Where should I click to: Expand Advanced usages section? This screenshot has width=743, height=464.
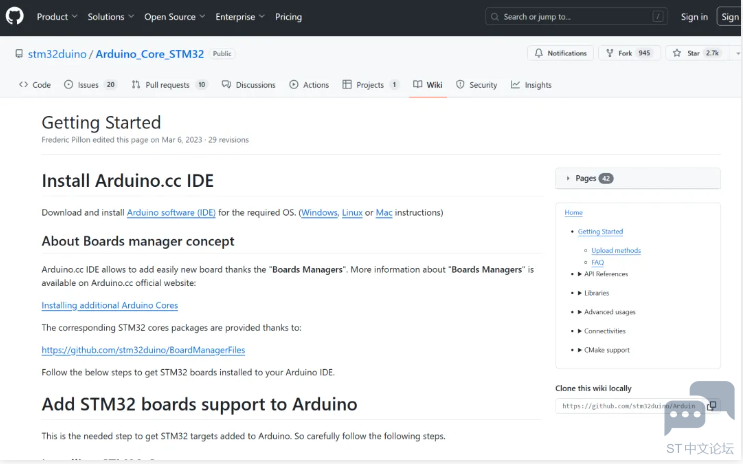[x=606, y=312]
